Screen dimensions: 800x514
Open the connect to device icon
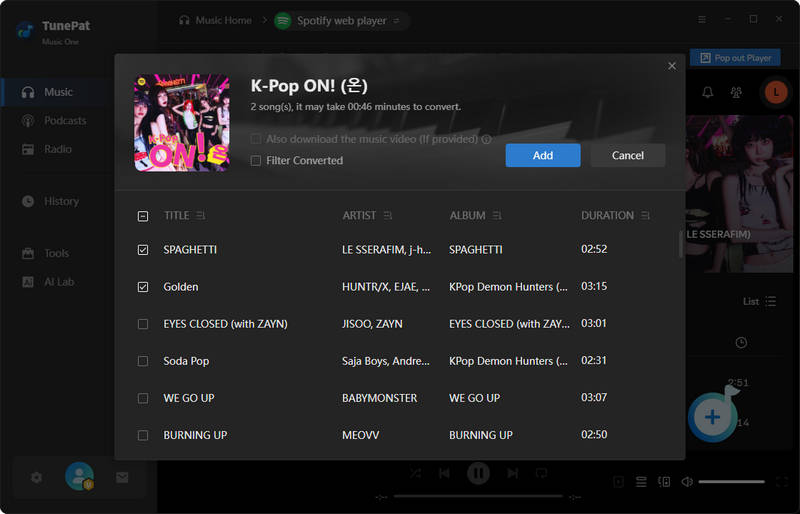pos(664,481)
